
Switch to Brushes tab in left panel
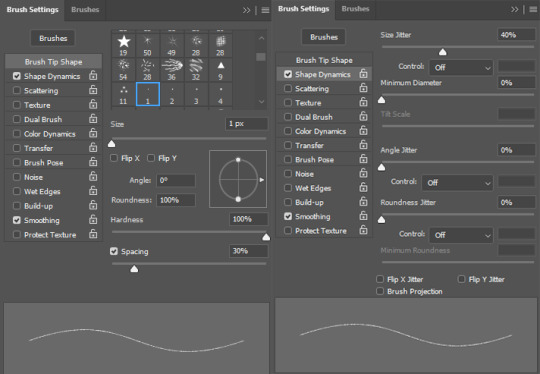point(85,9)
